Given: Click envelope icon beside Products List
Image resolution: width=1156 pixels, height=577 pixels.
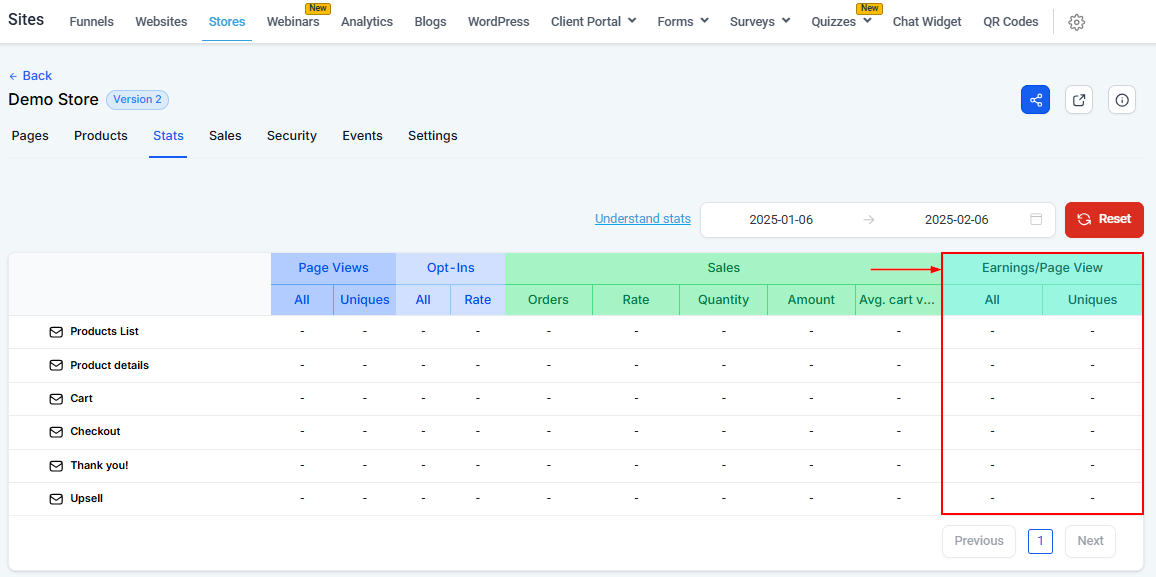Looking at the screenshot, I should click(x=56, y=332).
